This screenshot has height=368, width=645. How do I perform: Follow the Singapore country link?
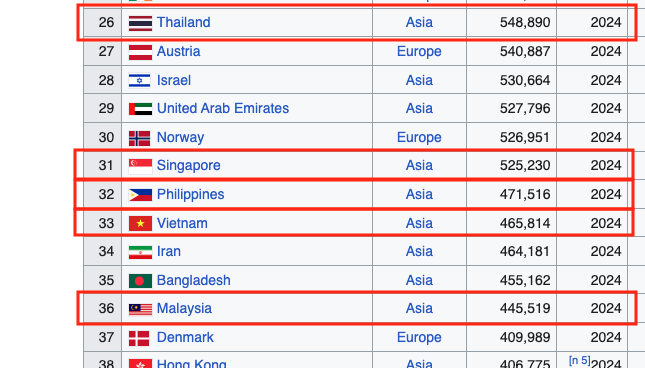coord(188,165)
